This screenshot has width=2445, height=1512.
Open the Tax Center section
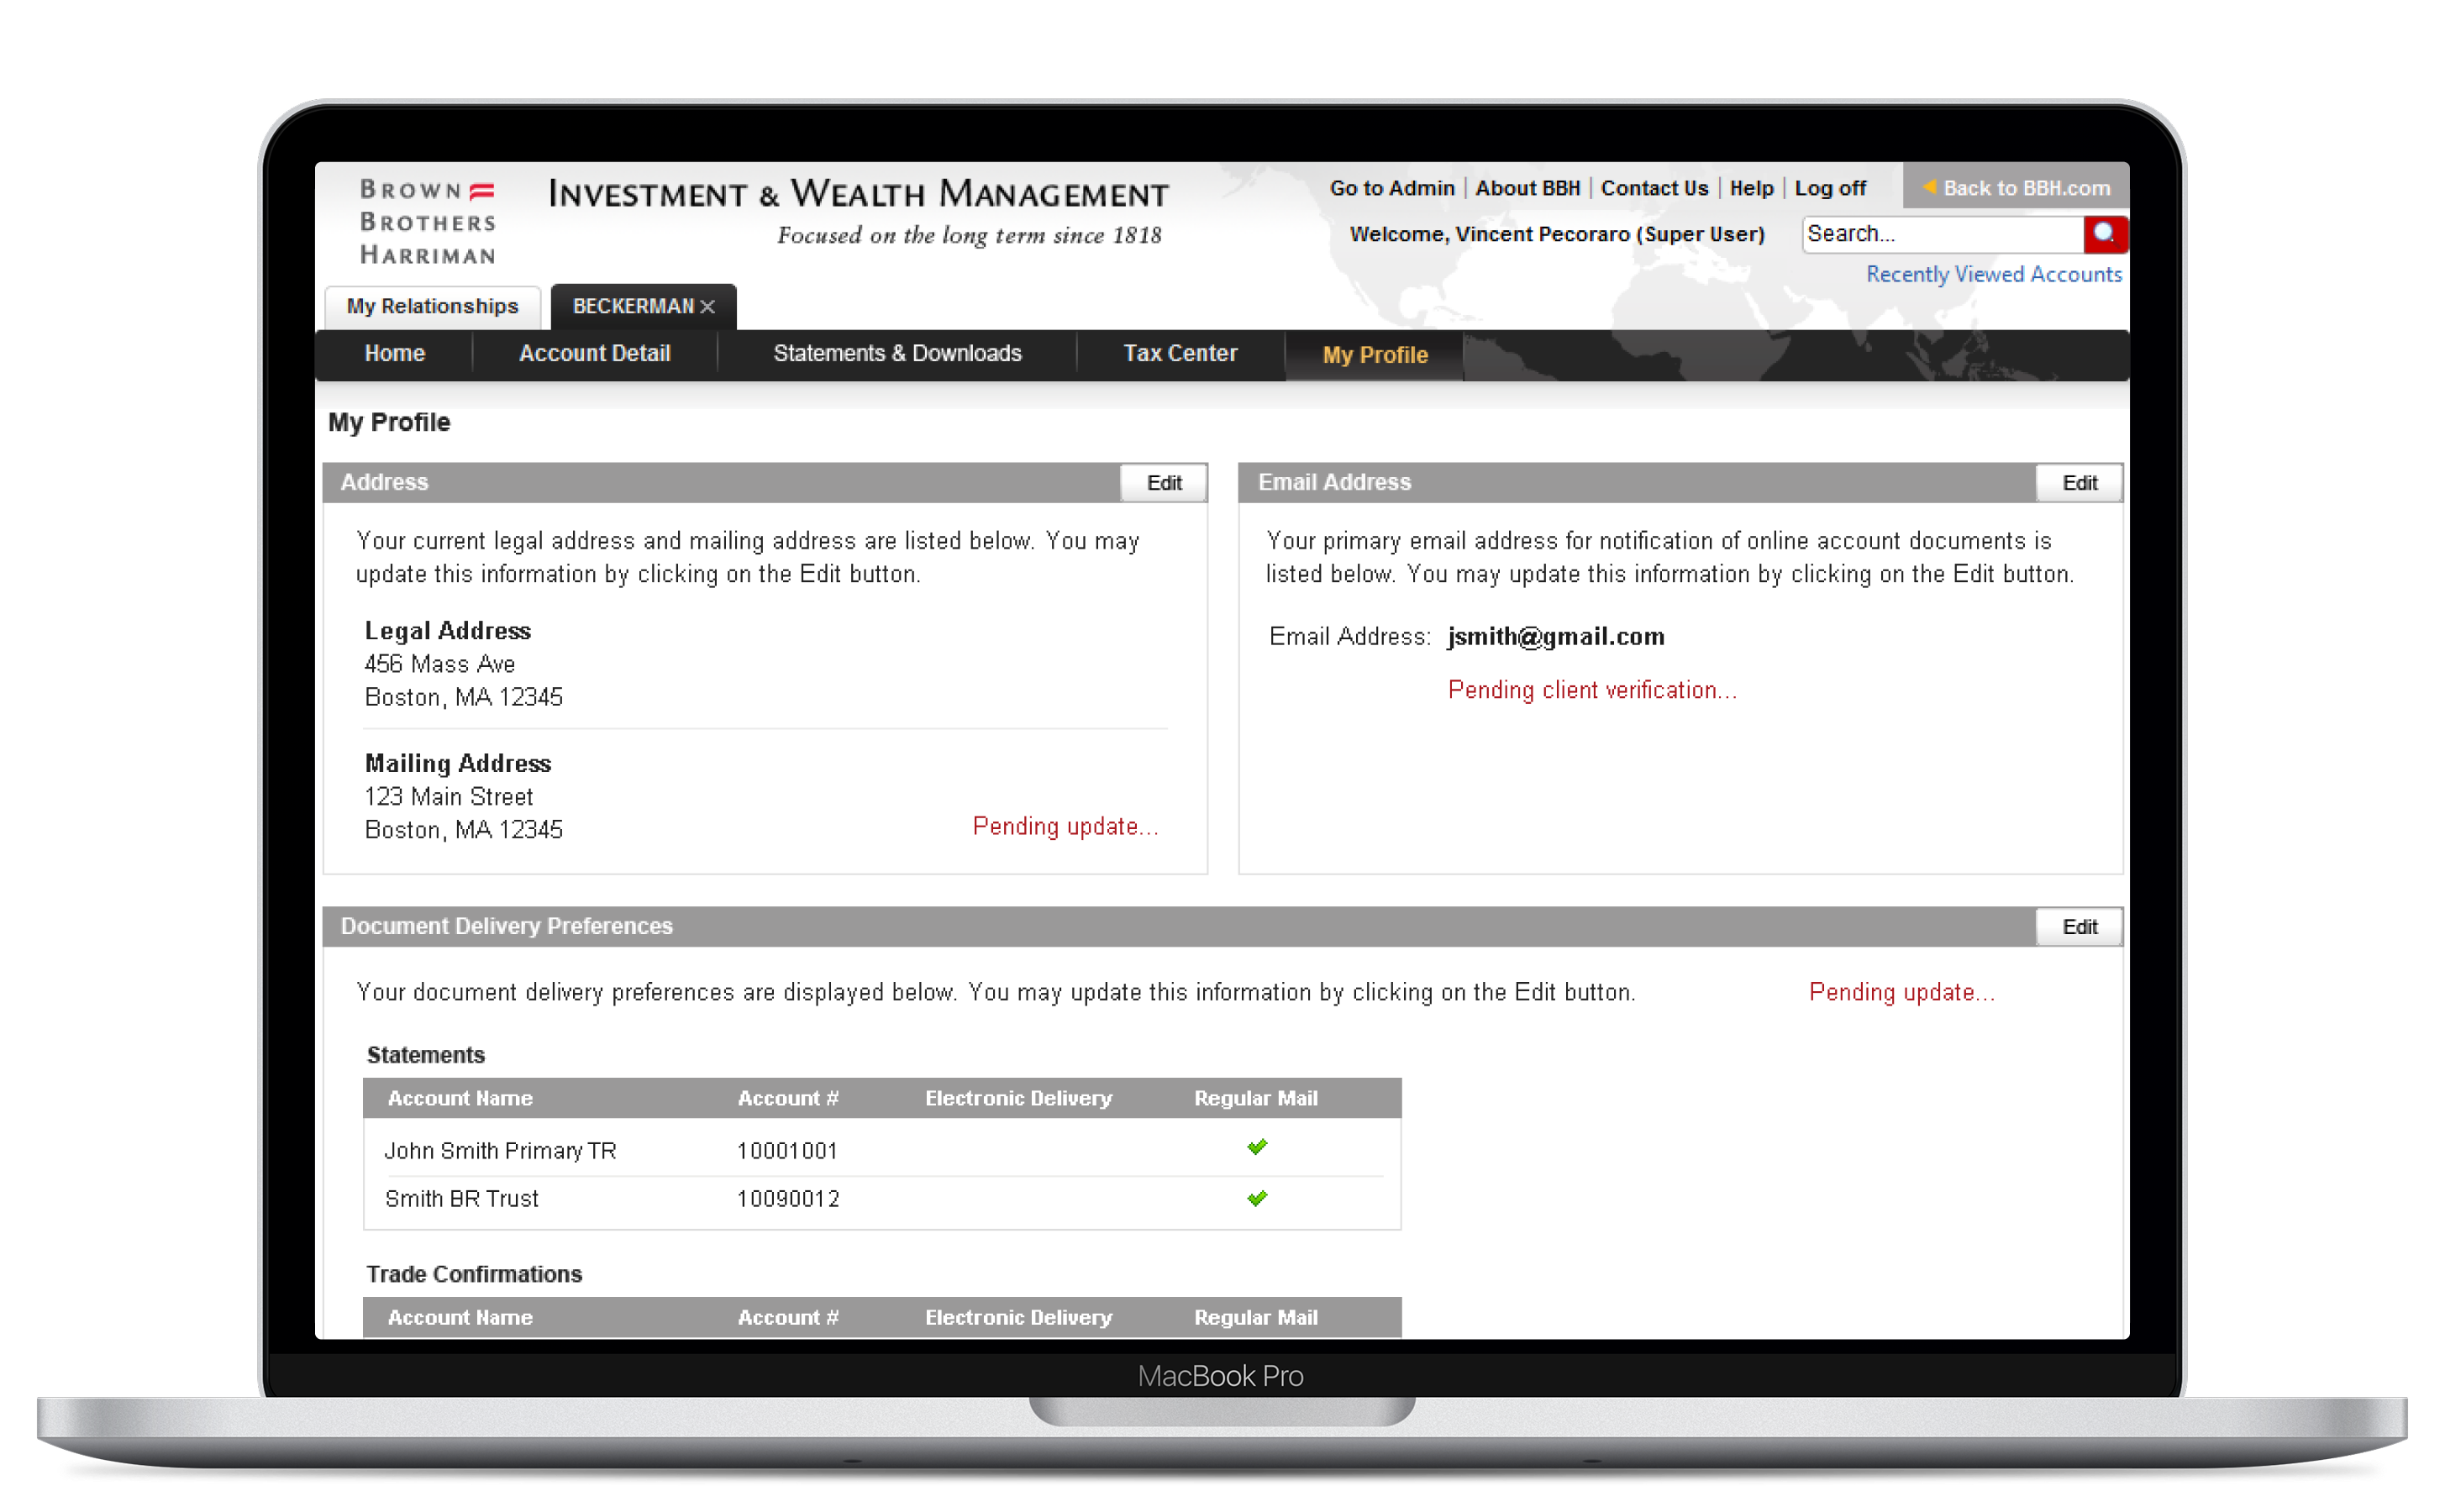pos(1180,353)
